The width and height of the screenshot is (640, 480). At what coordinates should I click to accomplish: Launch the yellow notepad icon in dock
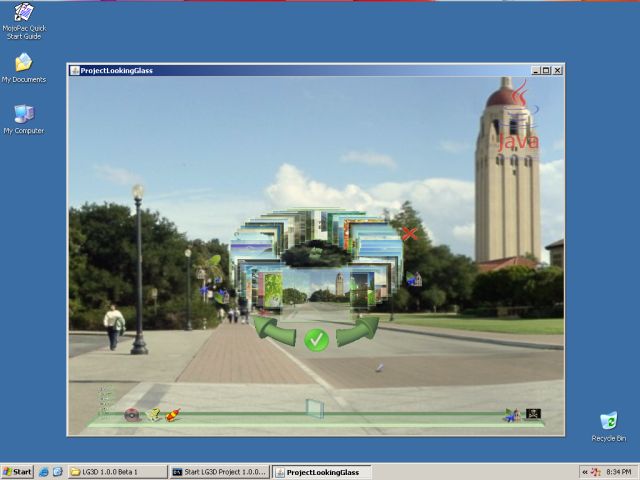[153, 415]
